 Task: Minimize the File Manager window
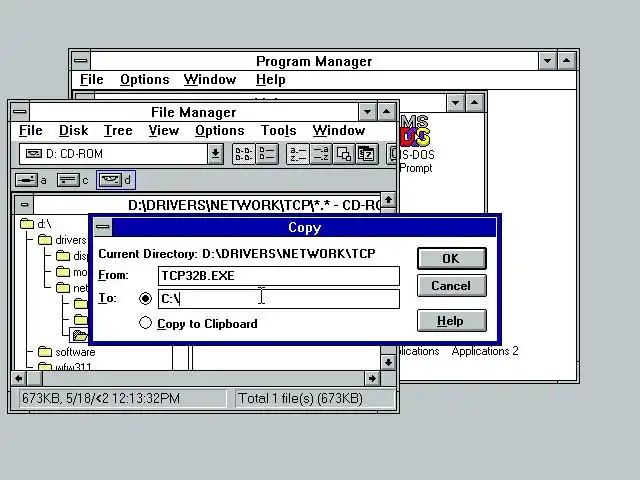367,112
